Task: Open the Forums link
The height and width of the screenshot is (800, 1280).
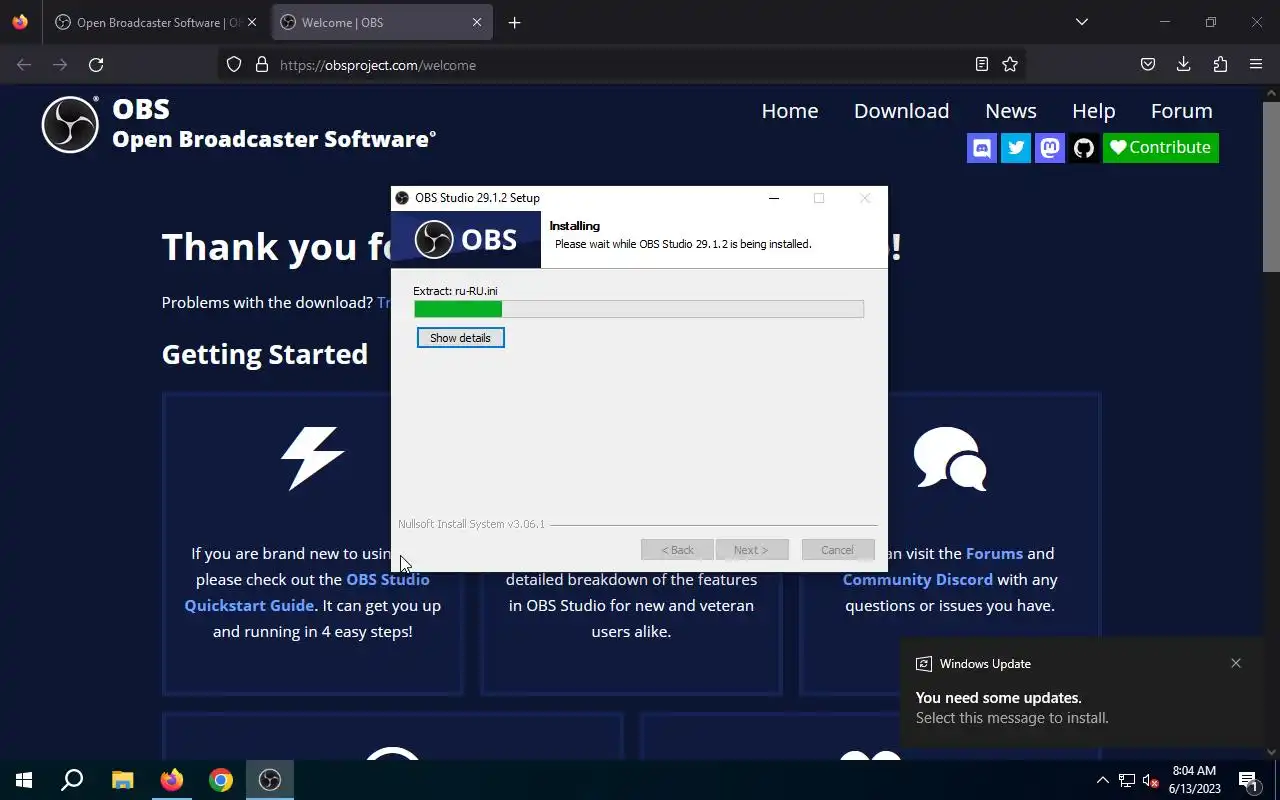Action: tap(994, 553)
